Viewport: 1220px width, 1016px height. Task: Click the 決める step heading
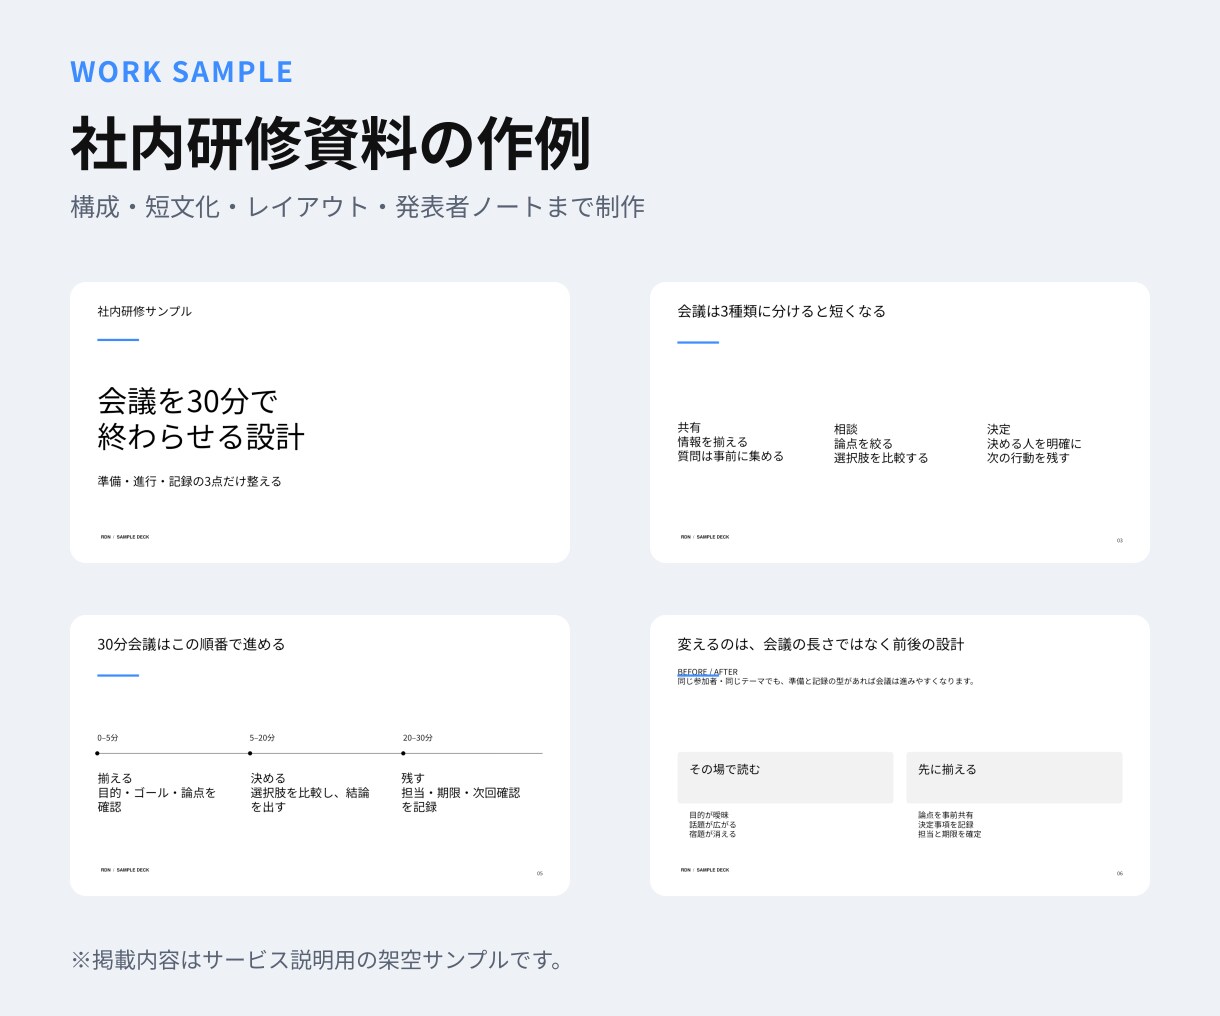click(268, 778)
